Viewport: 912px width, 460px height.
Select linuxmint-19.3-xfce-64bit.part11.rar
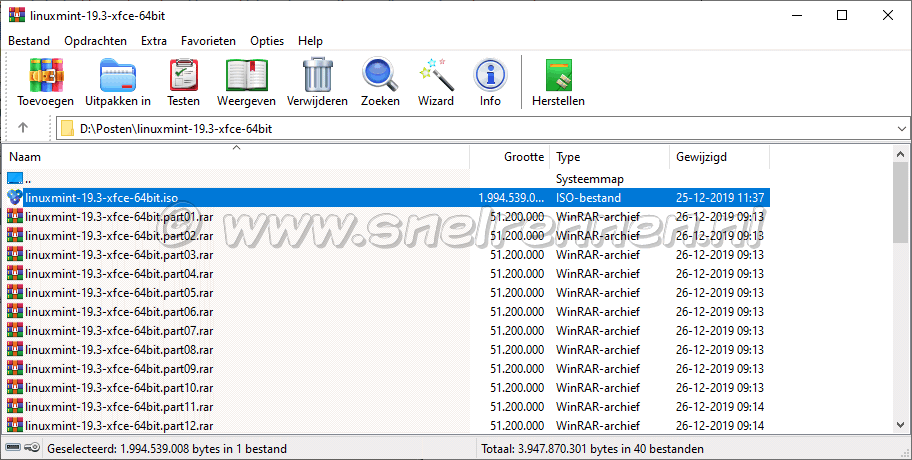[x=119, y=406]
